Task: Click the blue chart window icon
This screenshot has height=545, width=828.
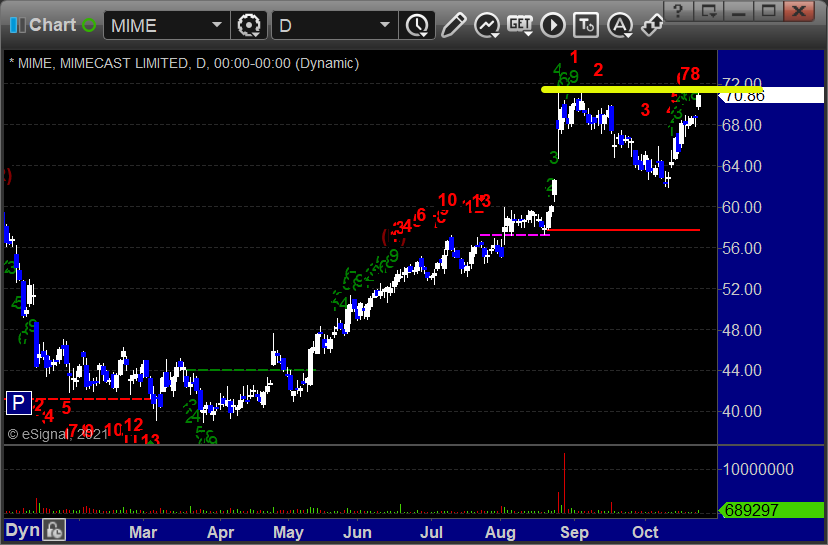Action: pyautogui.click(x=17, y=25)
